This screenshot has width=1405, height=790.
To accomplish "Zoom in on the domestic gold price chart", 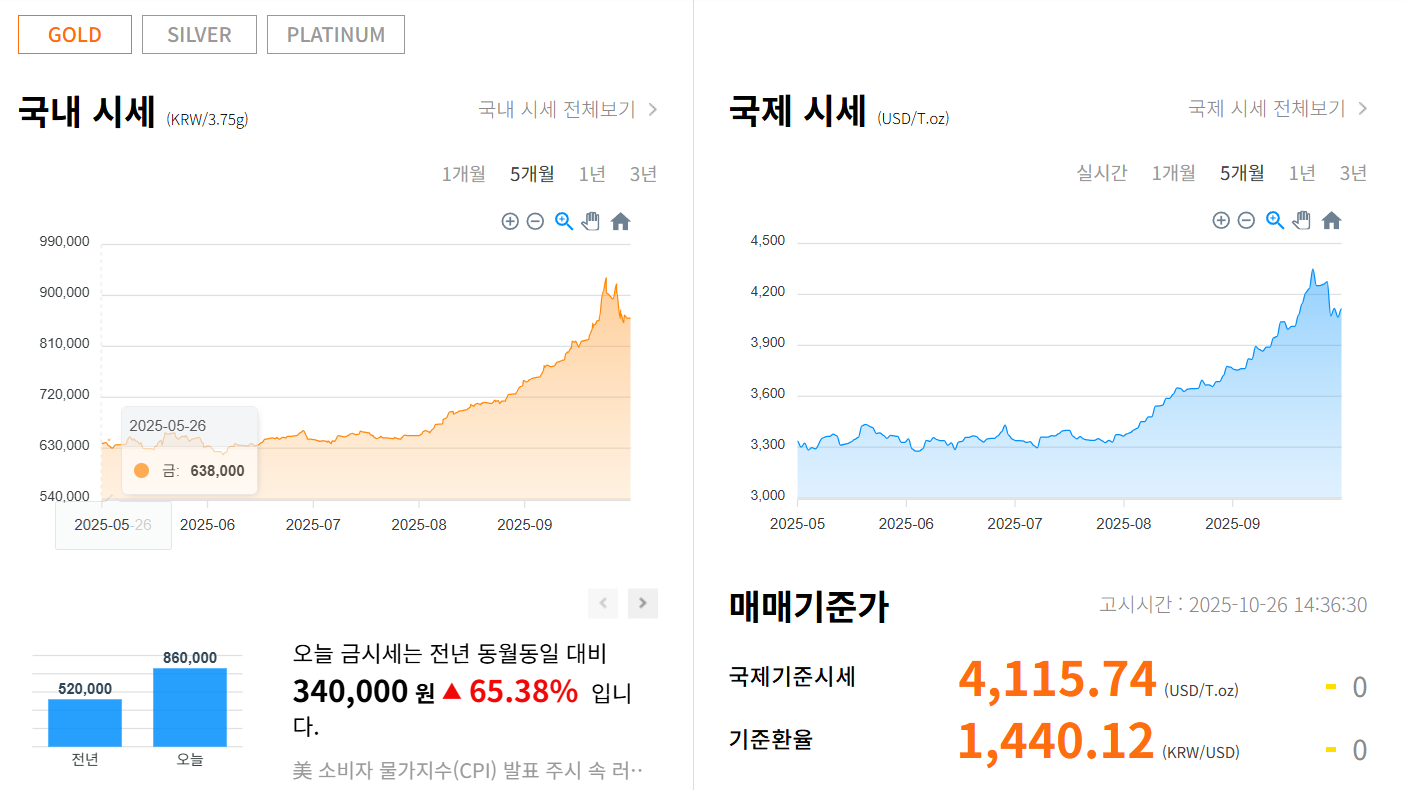I will pos(510,221).
